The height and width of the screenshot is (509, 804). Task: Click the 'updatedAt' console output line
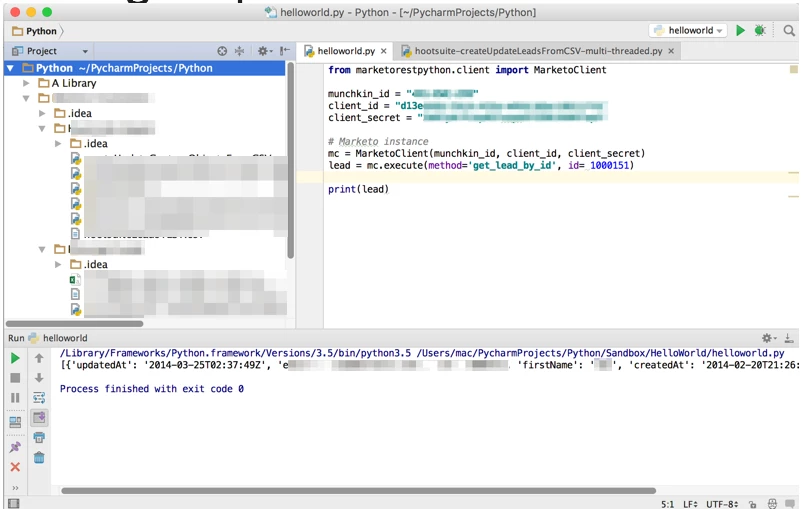(x=429, y=365)
